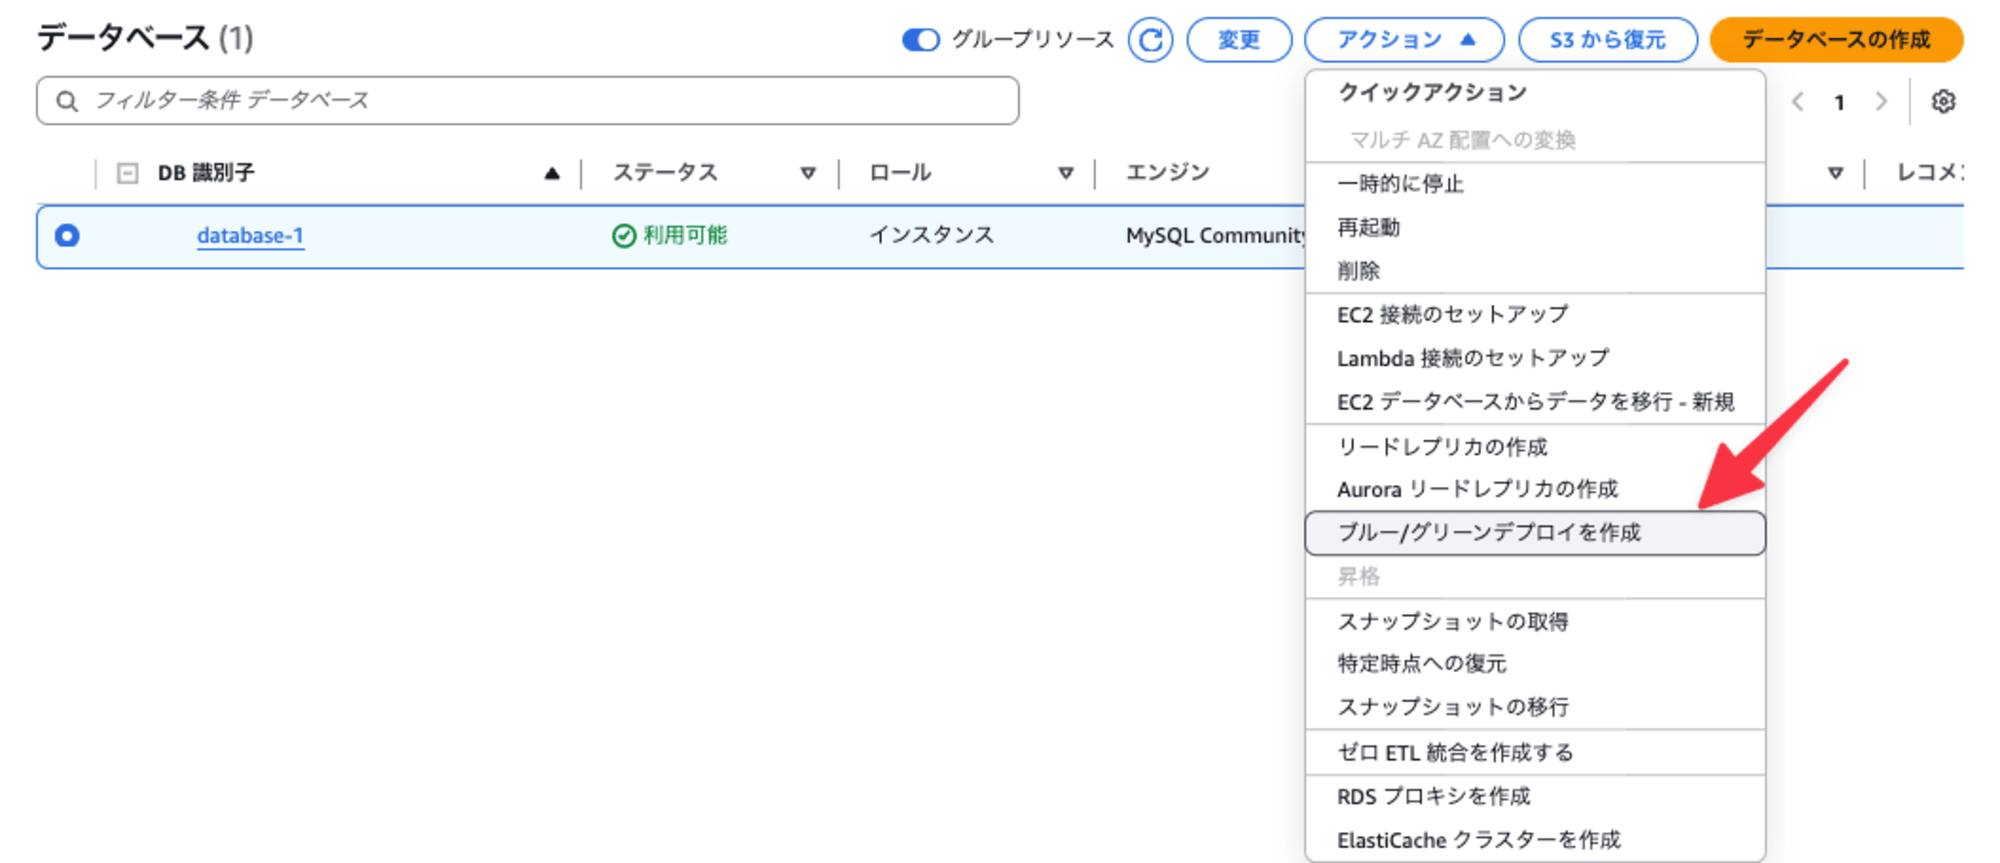The width and height of the screenshot is (2000, 863).
Task: Click the MySQL Community engine cell
Action: click(x=1216, y=236)
